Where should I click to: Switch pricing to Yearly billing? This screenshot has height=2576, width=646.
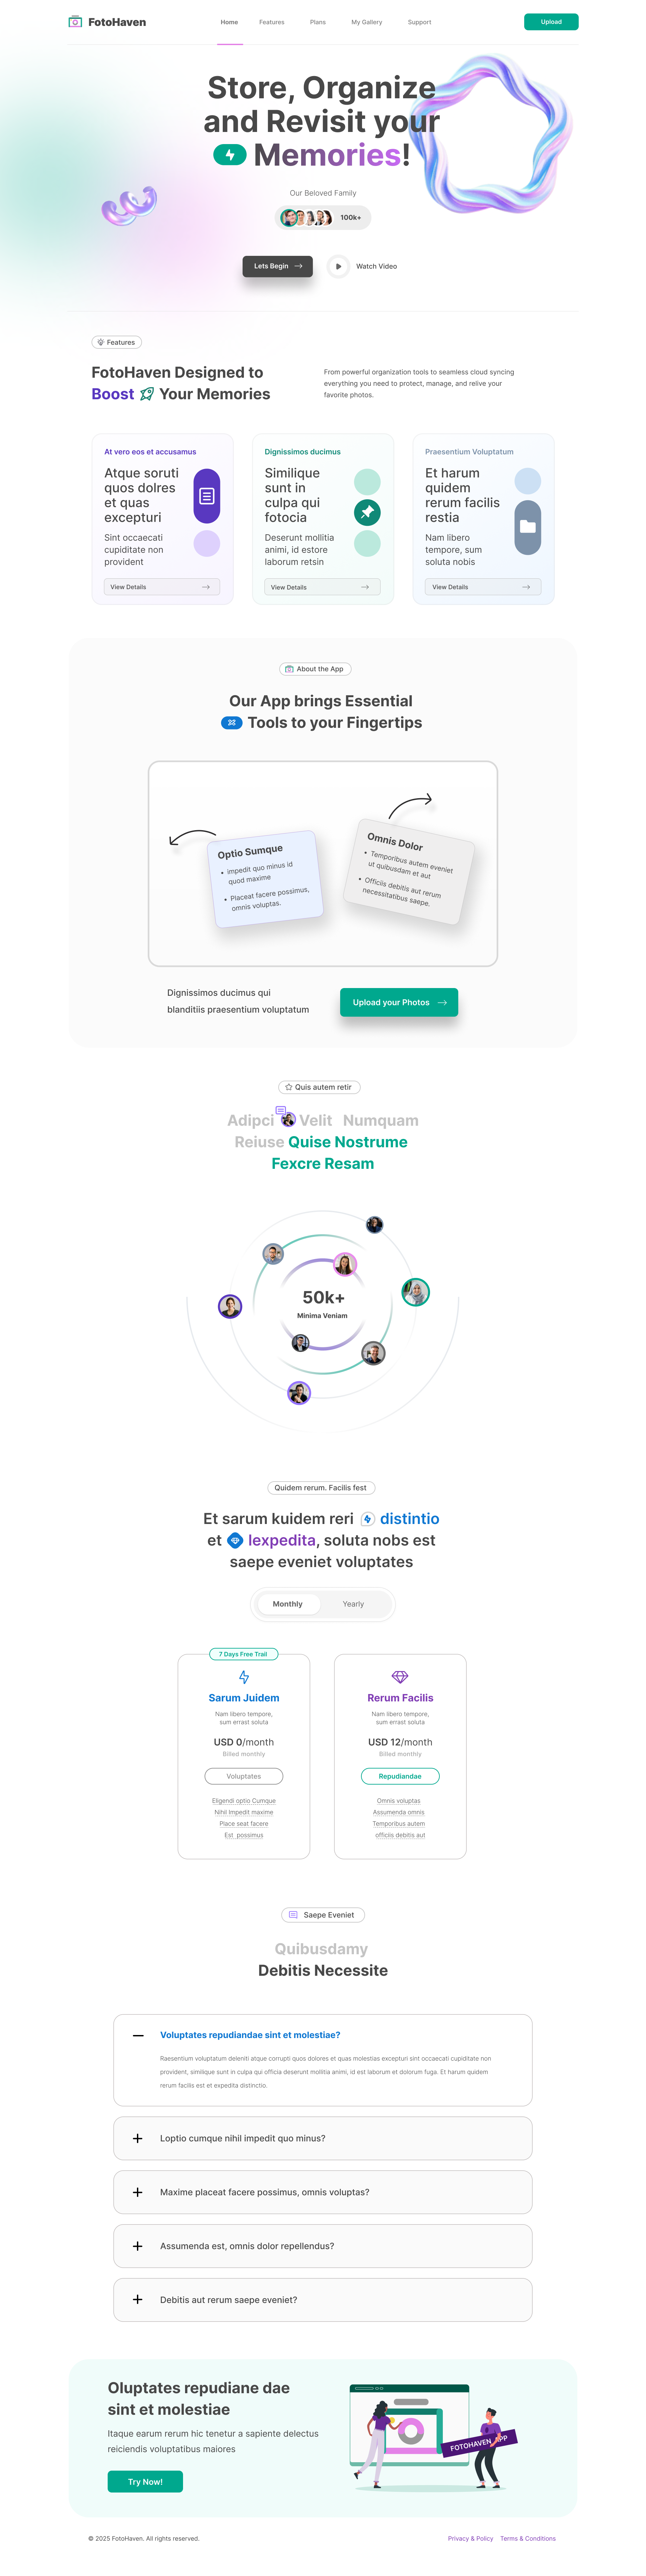click(353, 1604)
